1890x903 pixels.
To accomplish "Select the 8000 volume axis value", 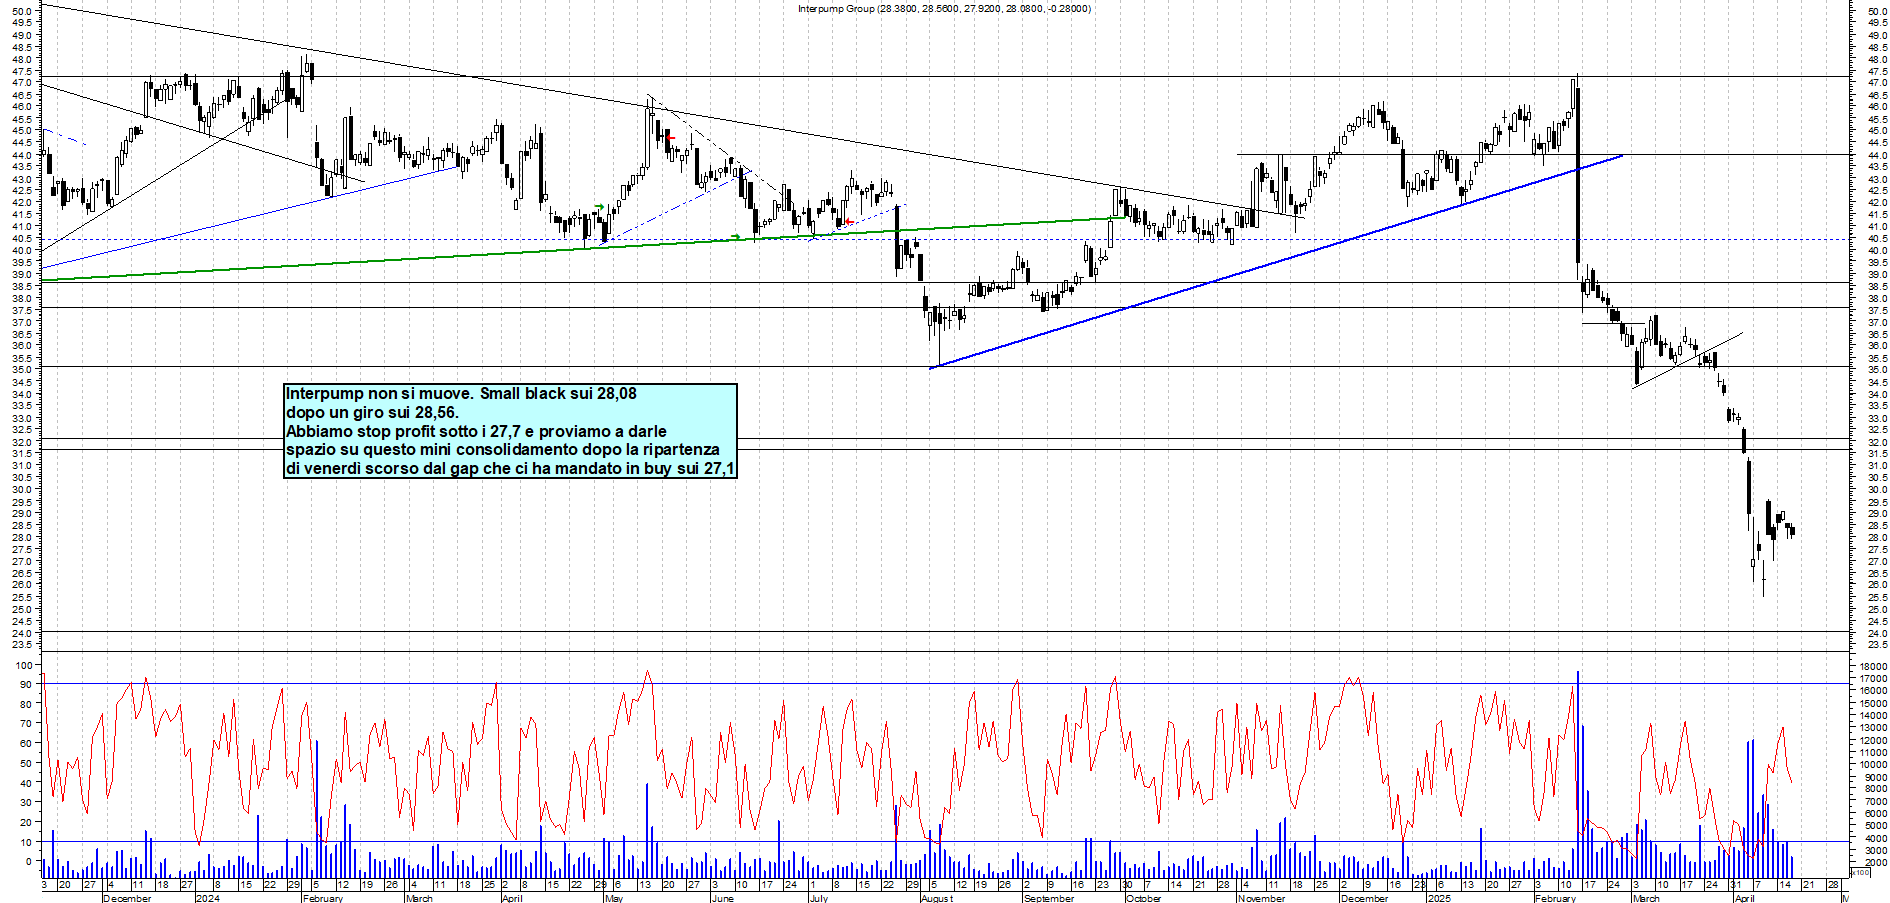I will click(x=1876, y=789).
